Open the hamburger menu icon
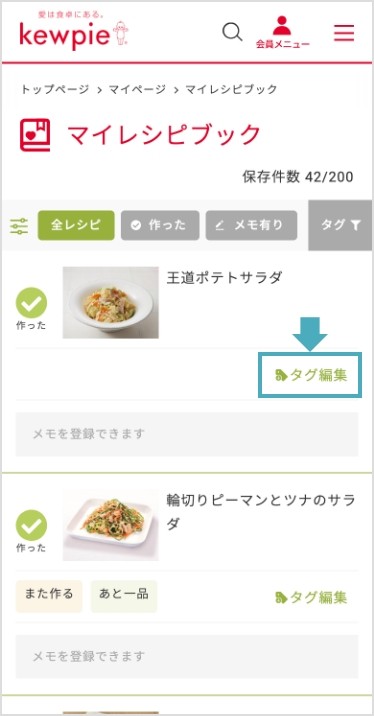The height and width of the screenshot is (716, 374). [344, 33]
